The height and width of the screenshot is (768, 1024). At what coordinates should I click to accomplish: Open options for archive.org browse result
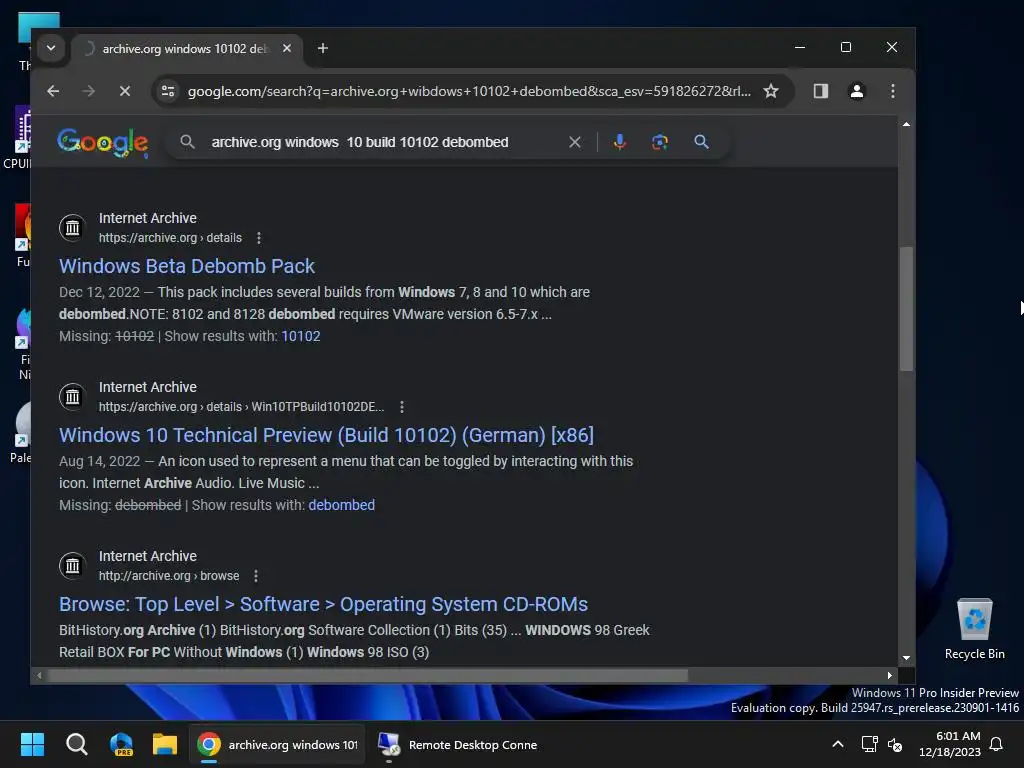(256, 576)
